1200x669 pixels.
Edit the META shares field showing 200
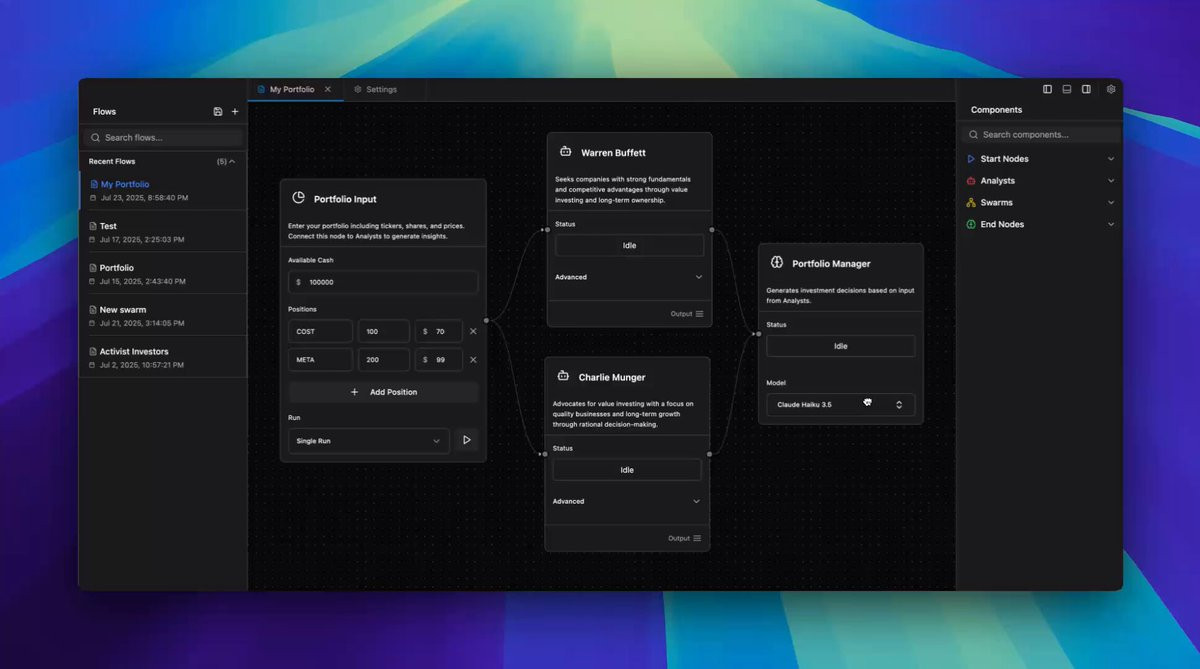pyautogui.click(x=384, y=359)
